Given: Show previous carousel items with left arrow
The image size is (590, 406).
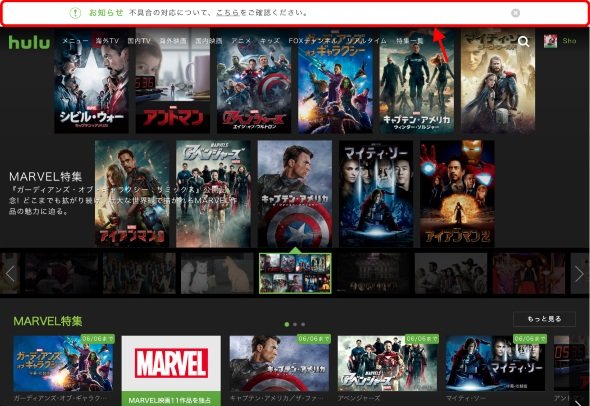Looking at the screenshot, I should pos(10,274).
